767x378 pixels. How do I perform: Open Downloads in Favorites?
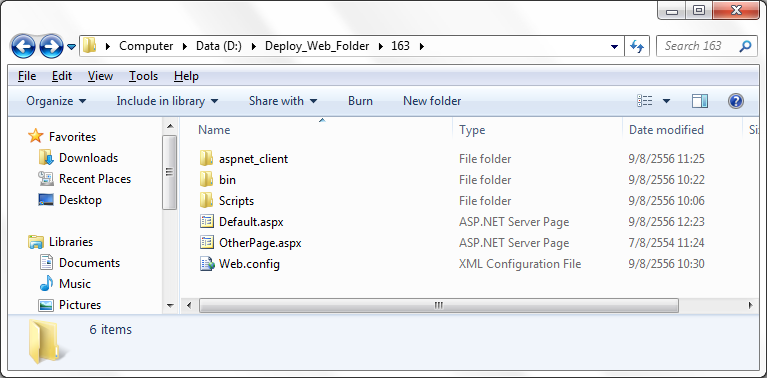click(x=88, y=157)
